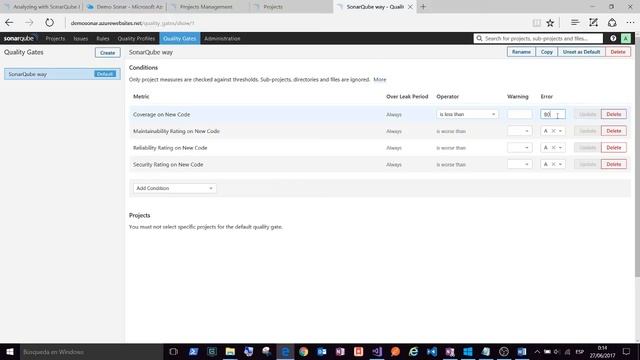
Task: Open Warning dropdown for Maintainability Rating row
Action: 520,131
